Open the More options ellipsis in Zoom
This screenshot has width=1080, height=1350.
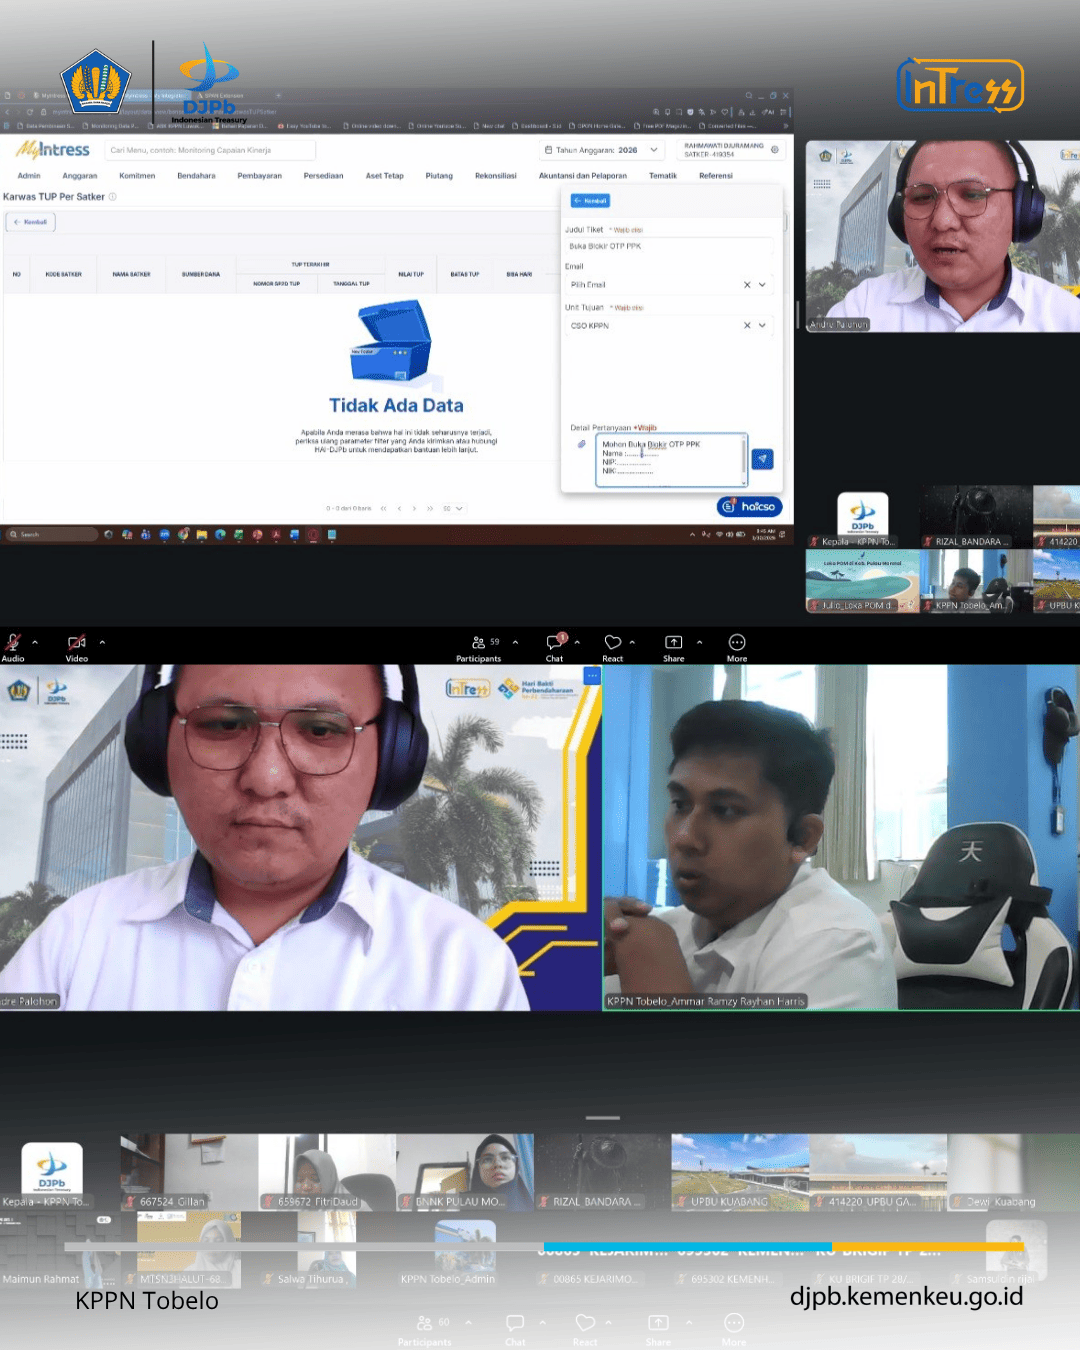(x=737, y=643)
